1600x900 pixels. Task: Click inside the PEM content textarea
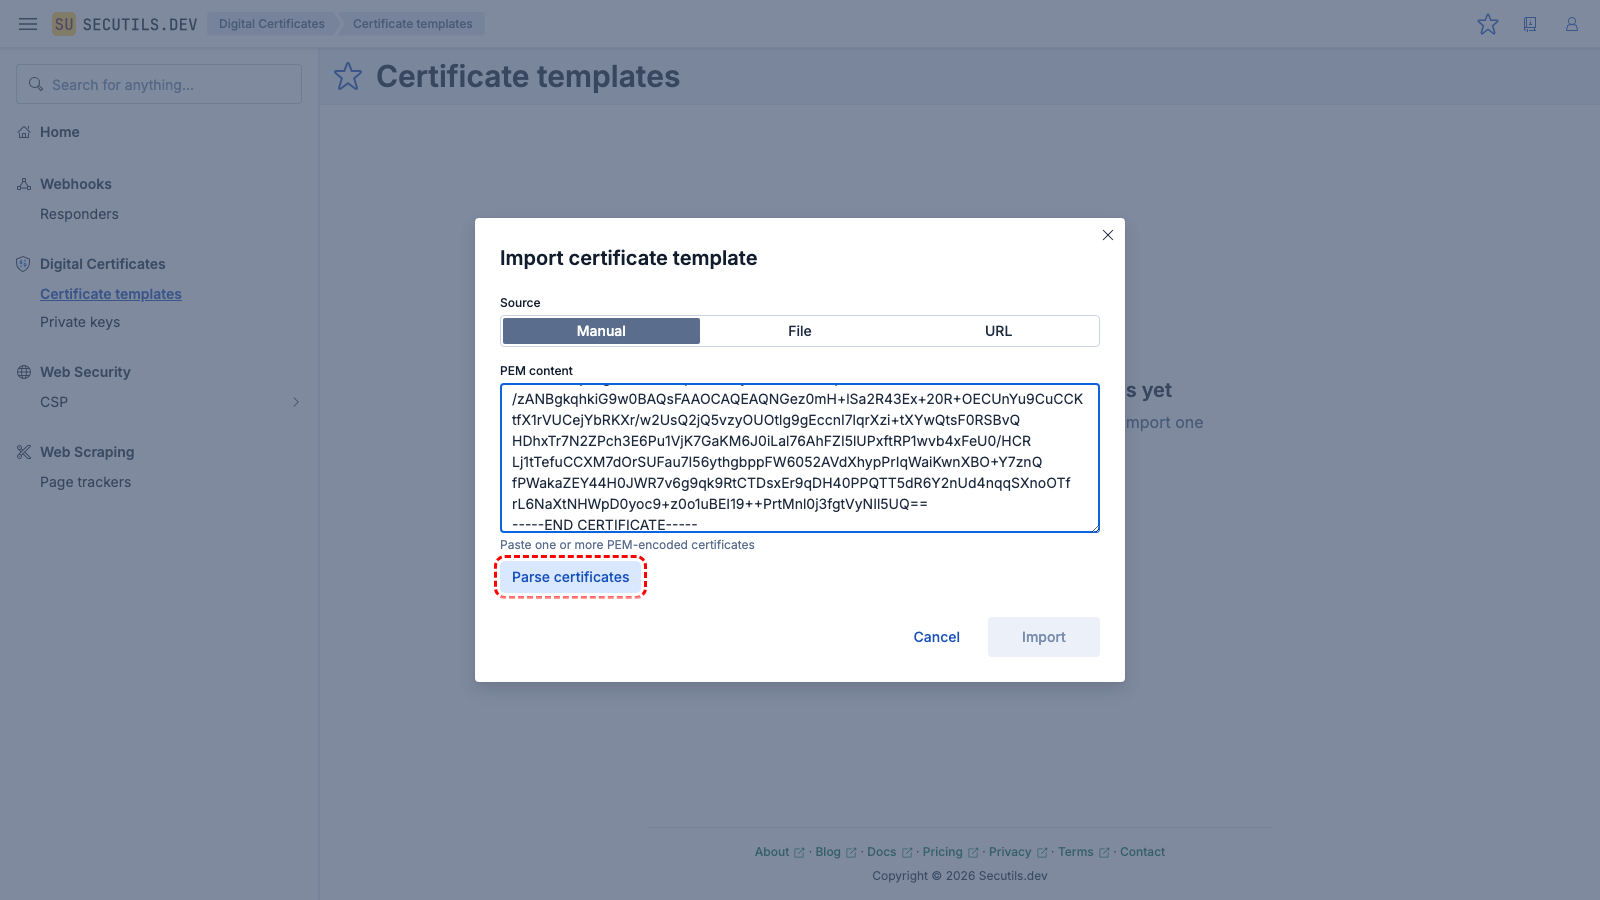[x=799, y=458]
